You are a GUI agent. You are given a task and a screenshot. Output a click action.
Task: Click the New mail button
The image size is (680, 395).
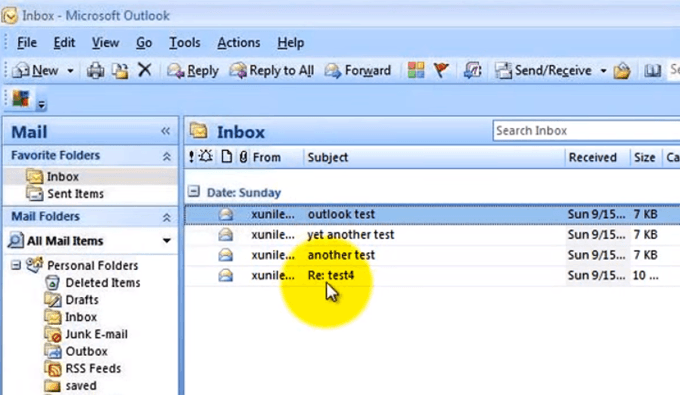pyautogui.click(x=36, y=70)
